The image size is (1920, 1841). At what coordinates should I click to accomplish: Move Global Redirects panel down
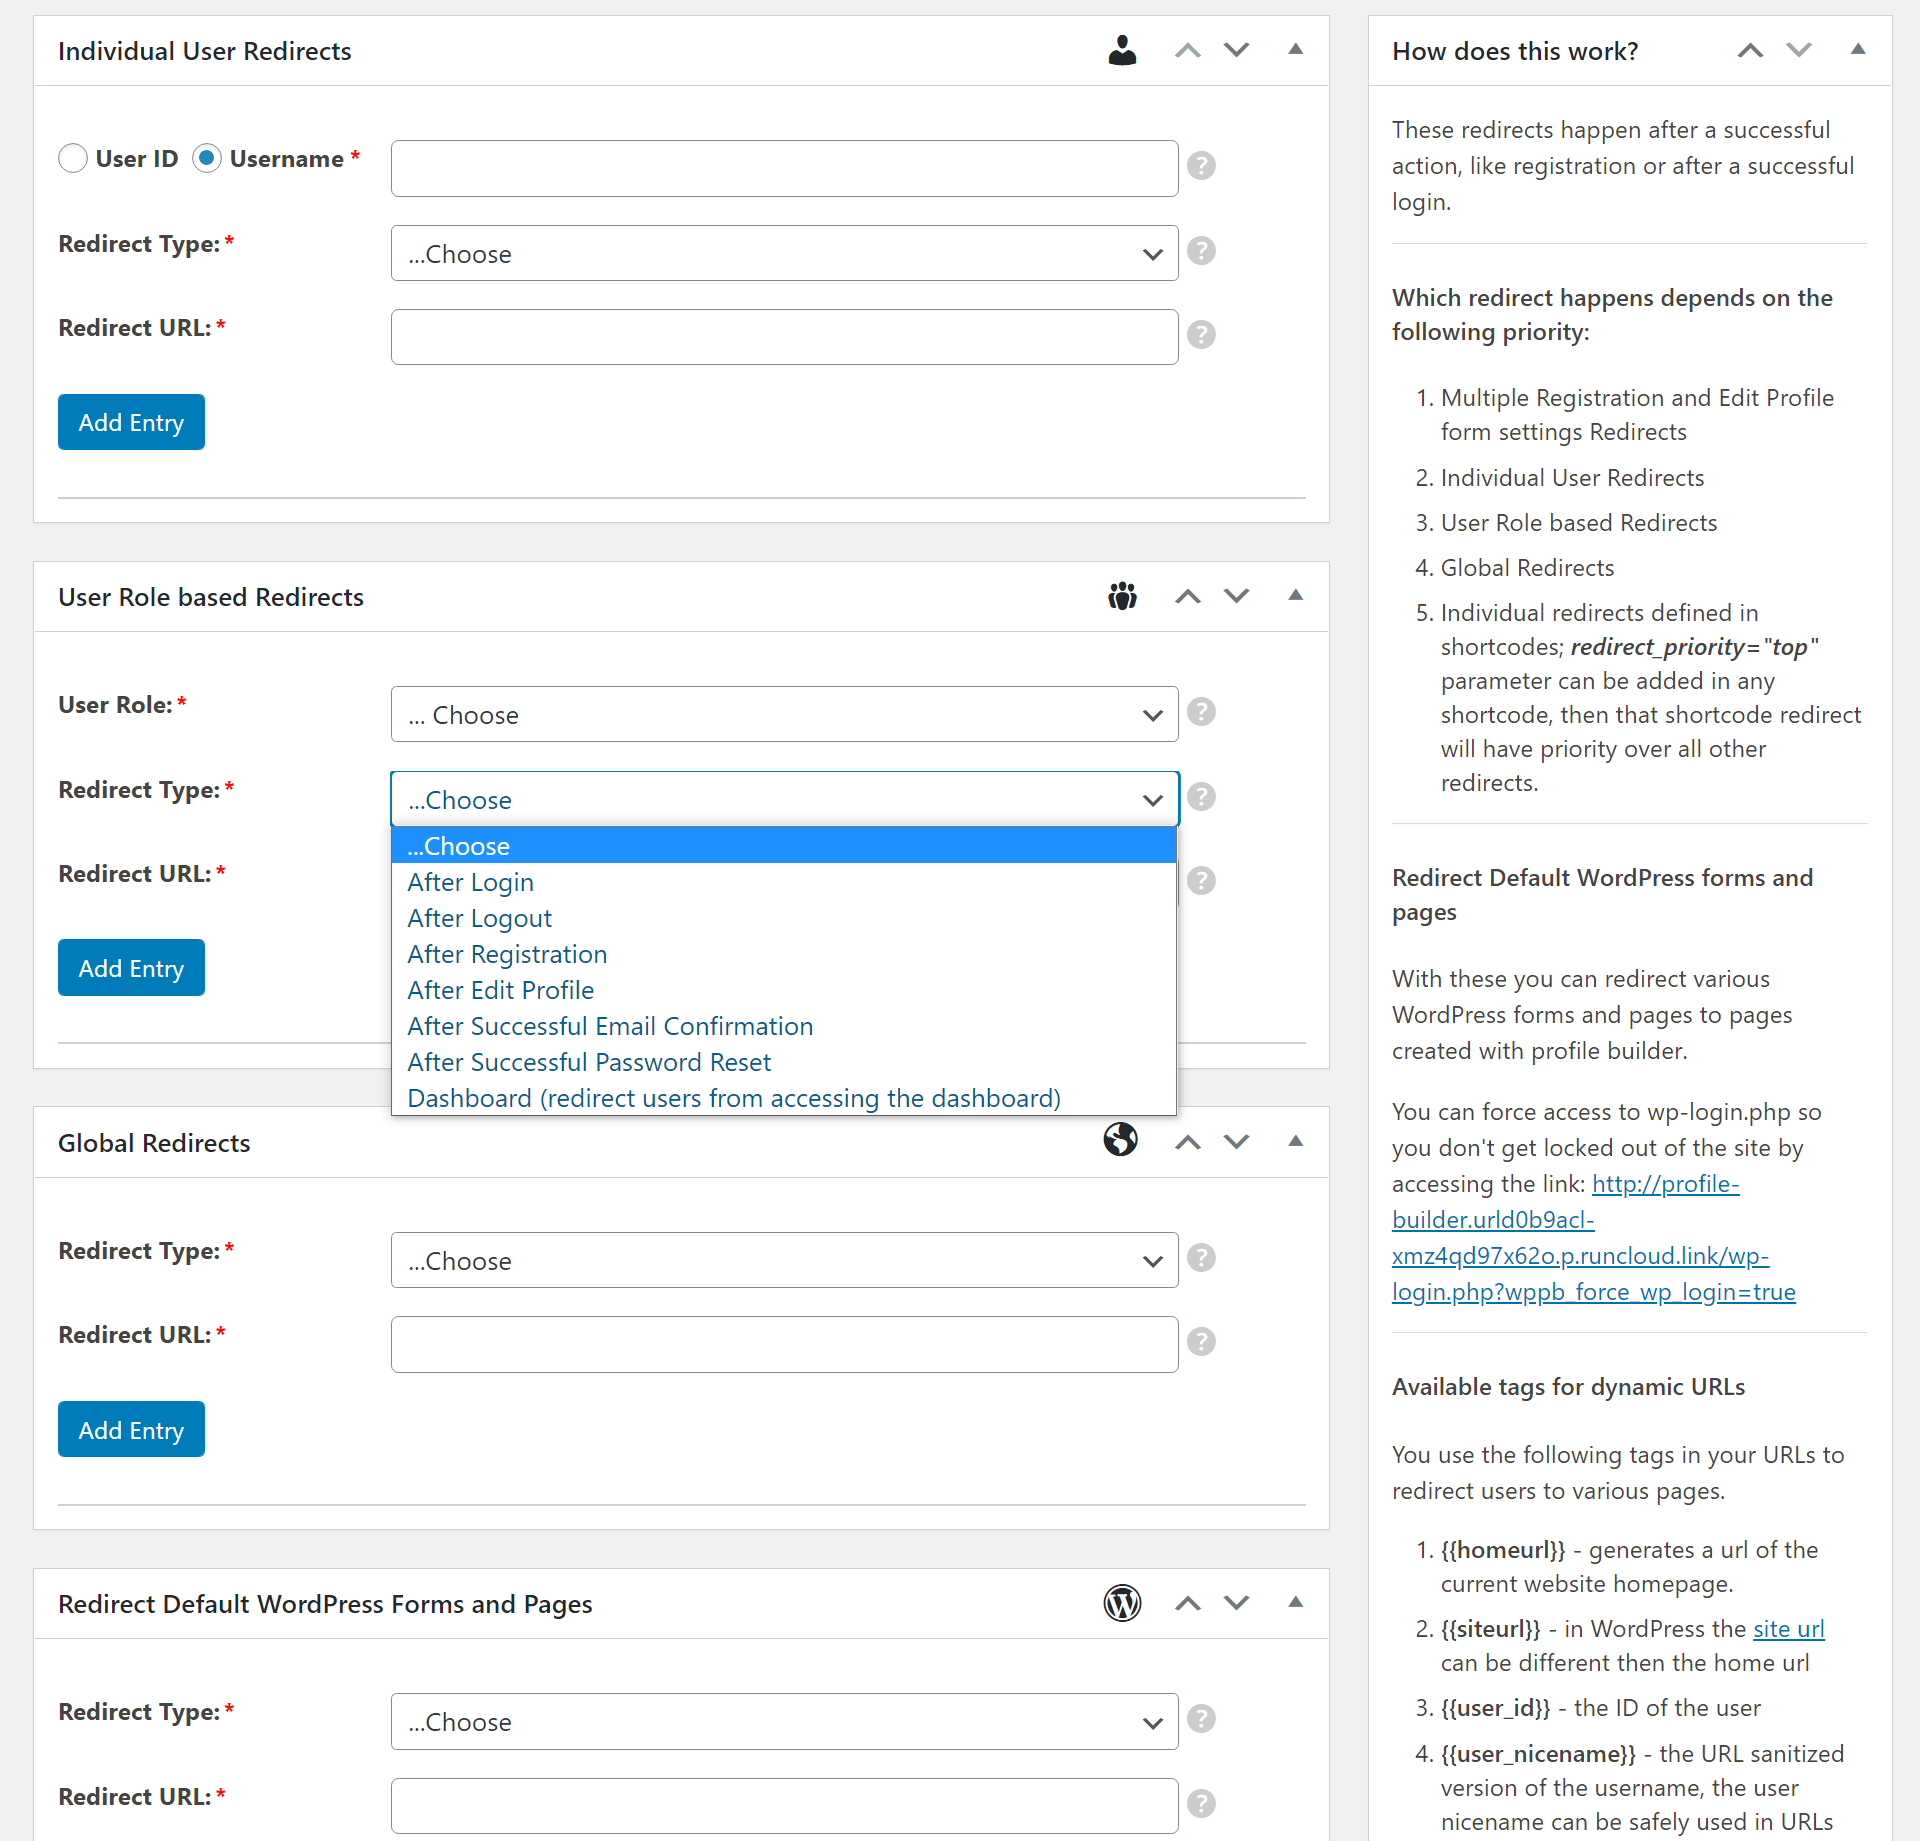click(1237, 1142)
